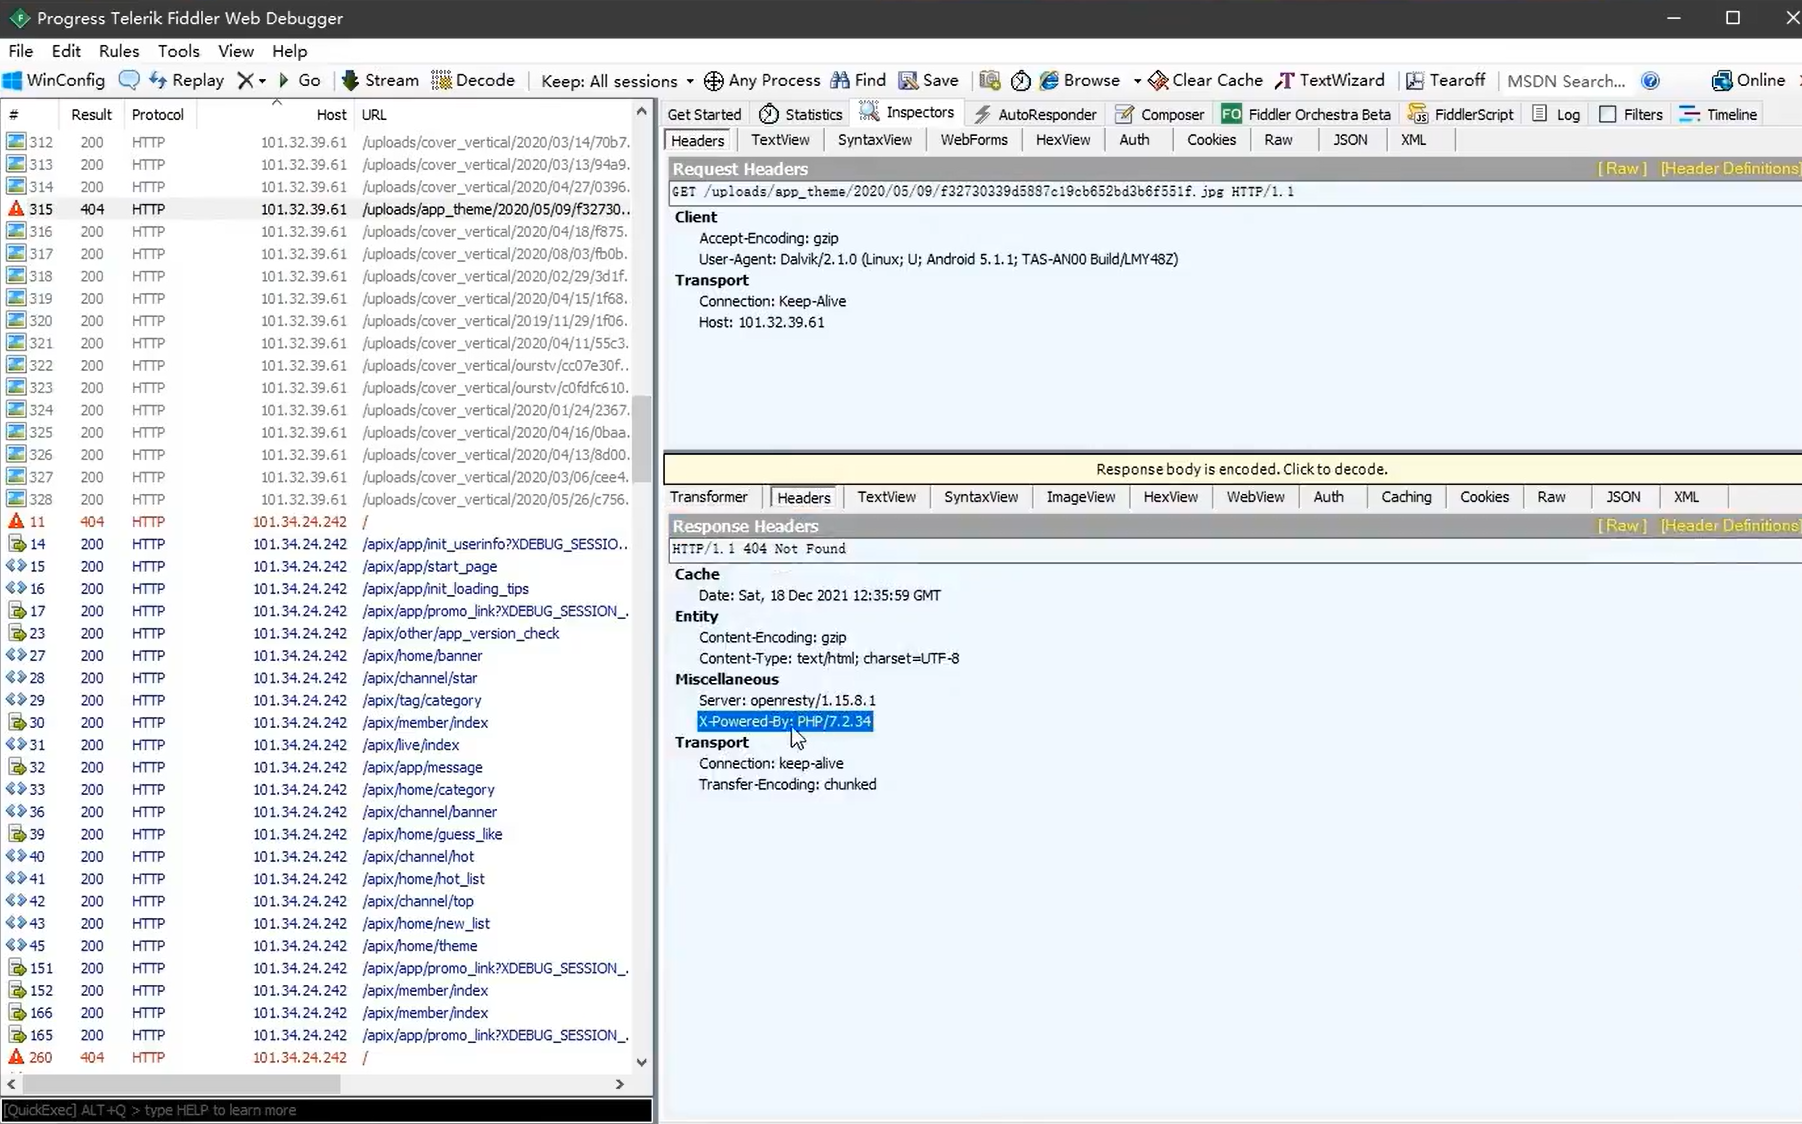This screenshot has width=1802, height=1124.
Task: Click the session list scroll-down arrow
Action: click(642, 1062)
